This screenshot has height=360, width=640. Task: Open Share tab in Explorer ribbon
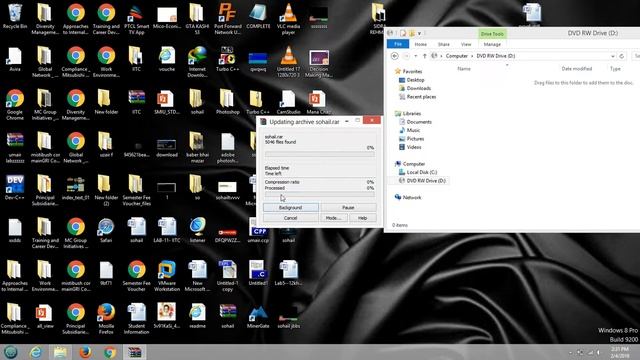pyautogui.click(x=444, y=44)
